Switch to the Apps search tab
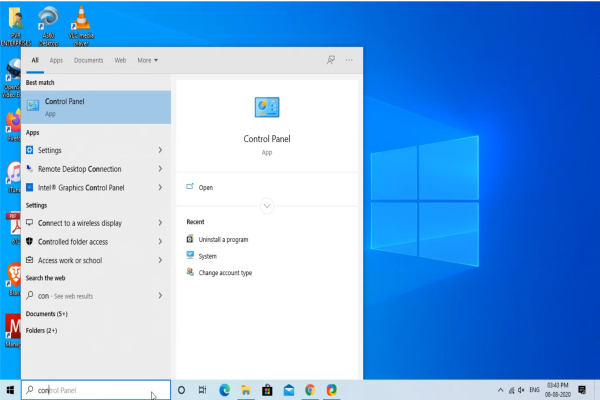 [x=56, y=60]
